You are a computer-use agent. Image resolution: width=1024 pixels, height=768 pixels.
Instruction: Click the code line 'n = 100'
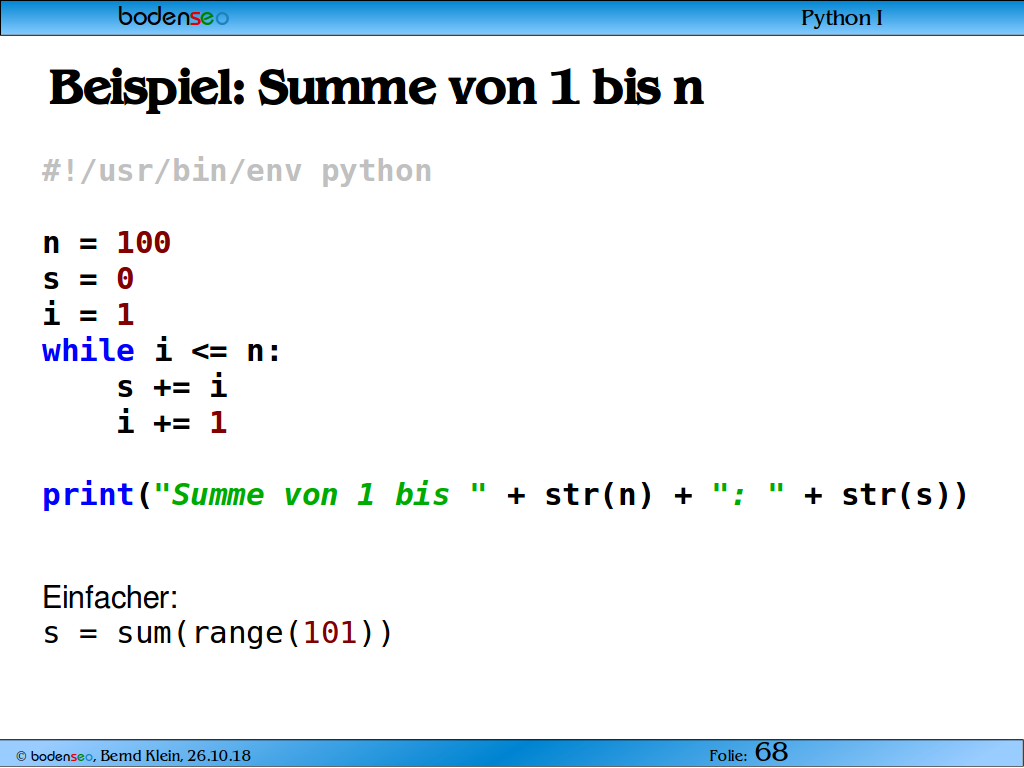pyautogui.click(x=107, y=243)
